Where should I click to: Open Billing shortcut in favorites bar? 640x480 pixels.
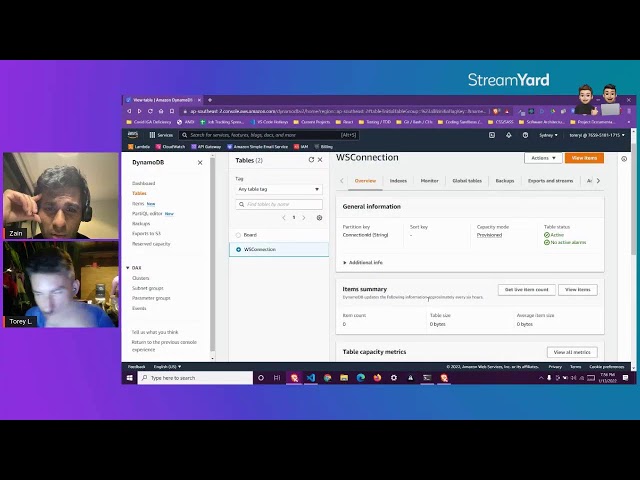coord(323,147)
